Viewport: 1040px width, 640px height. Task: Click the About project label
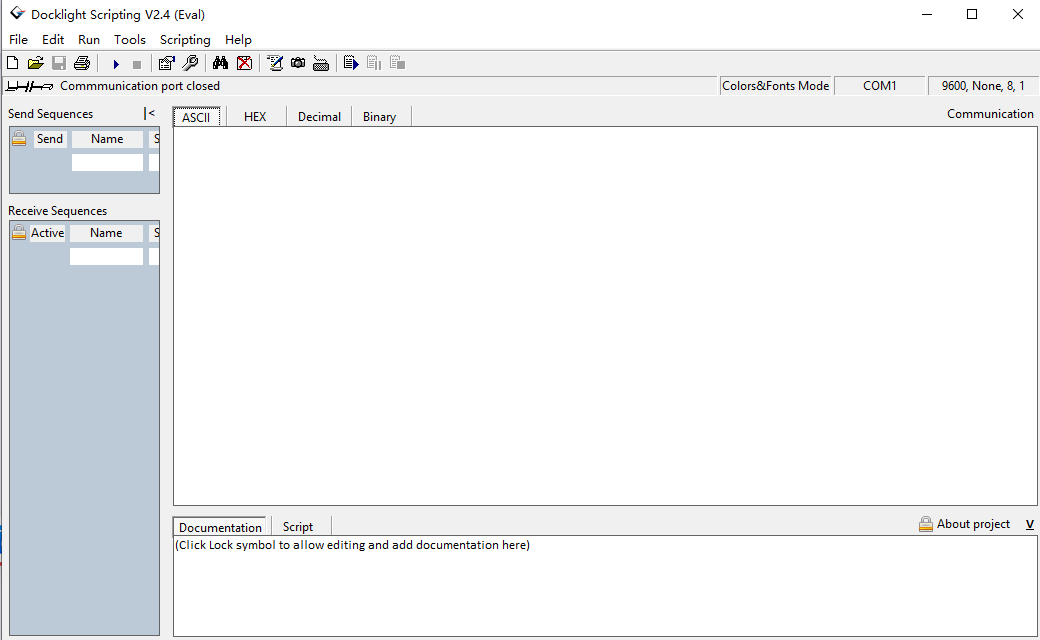coord(973,524)
